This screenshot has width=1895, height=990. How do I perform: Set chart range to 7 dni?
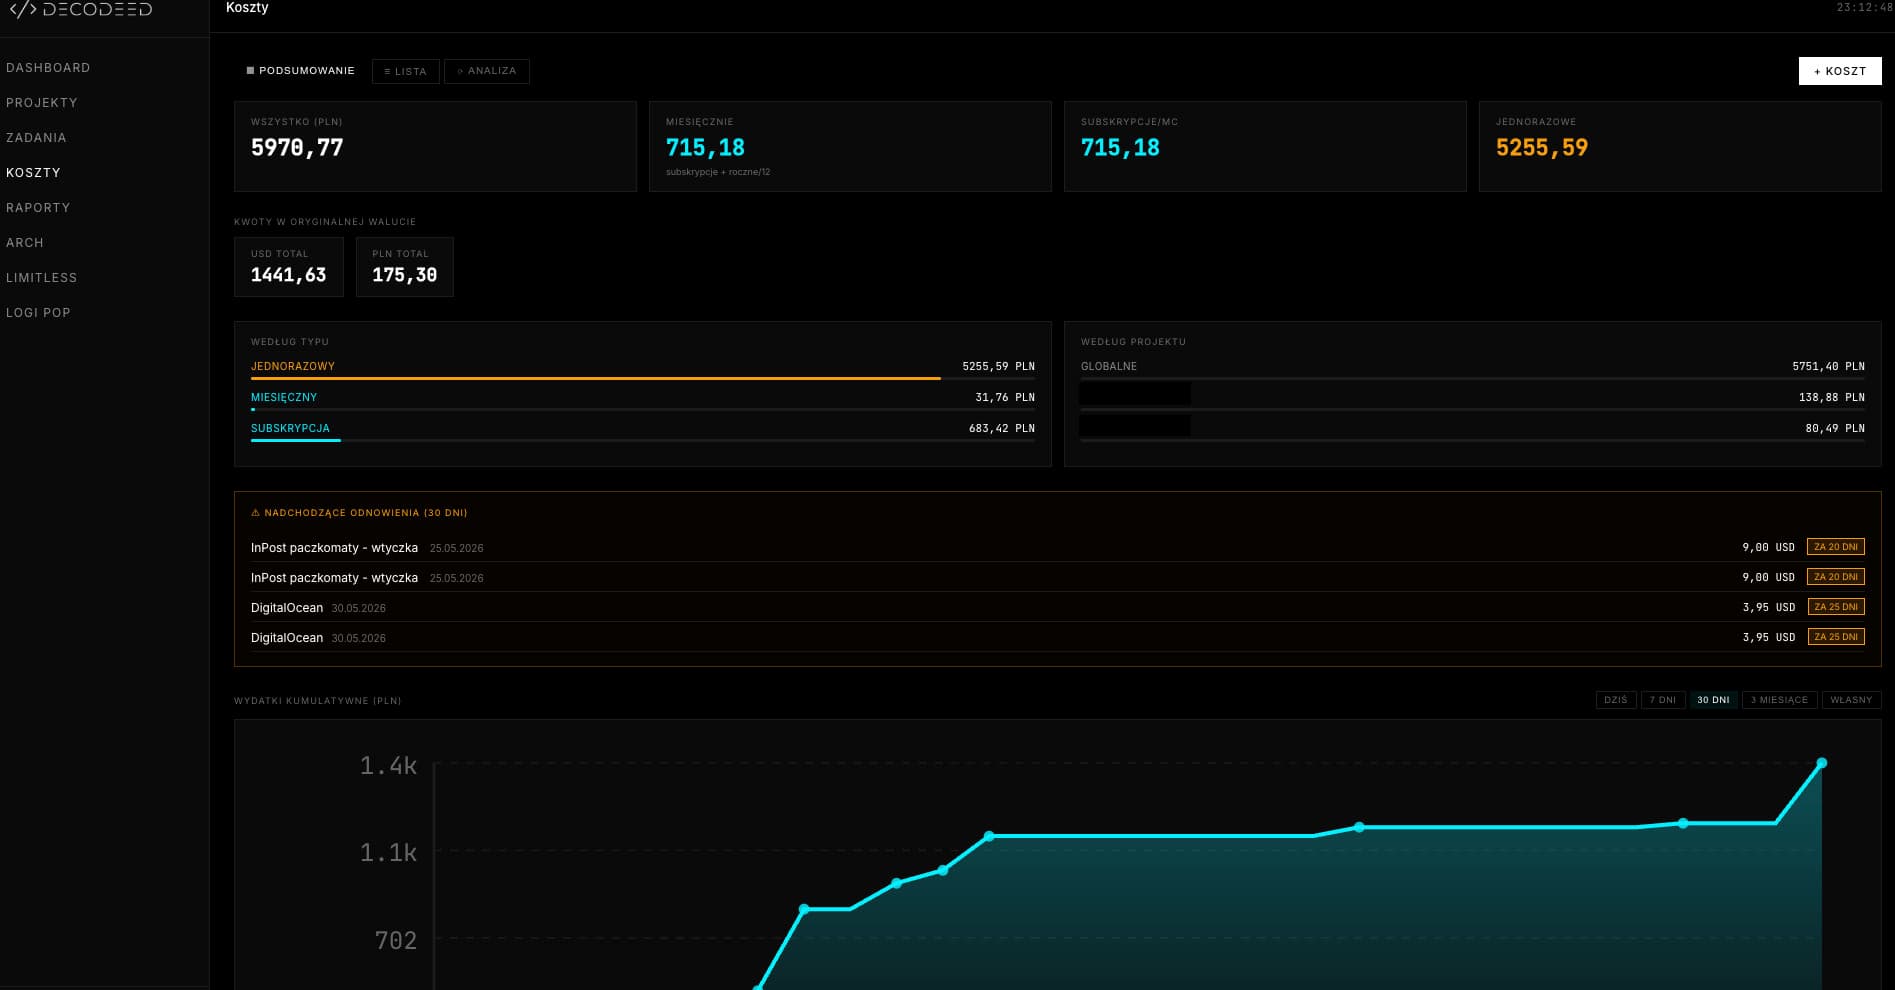click(1663, 700)
